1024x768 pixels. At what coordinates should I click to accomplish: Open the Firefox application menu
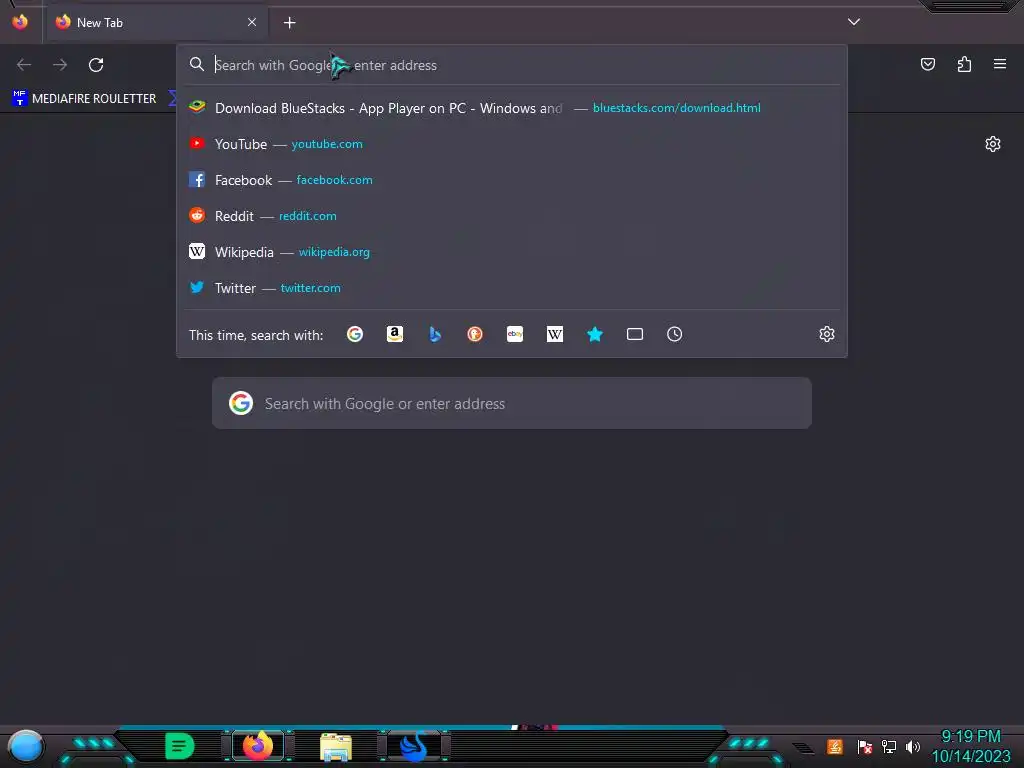(x=1000, y=64)
